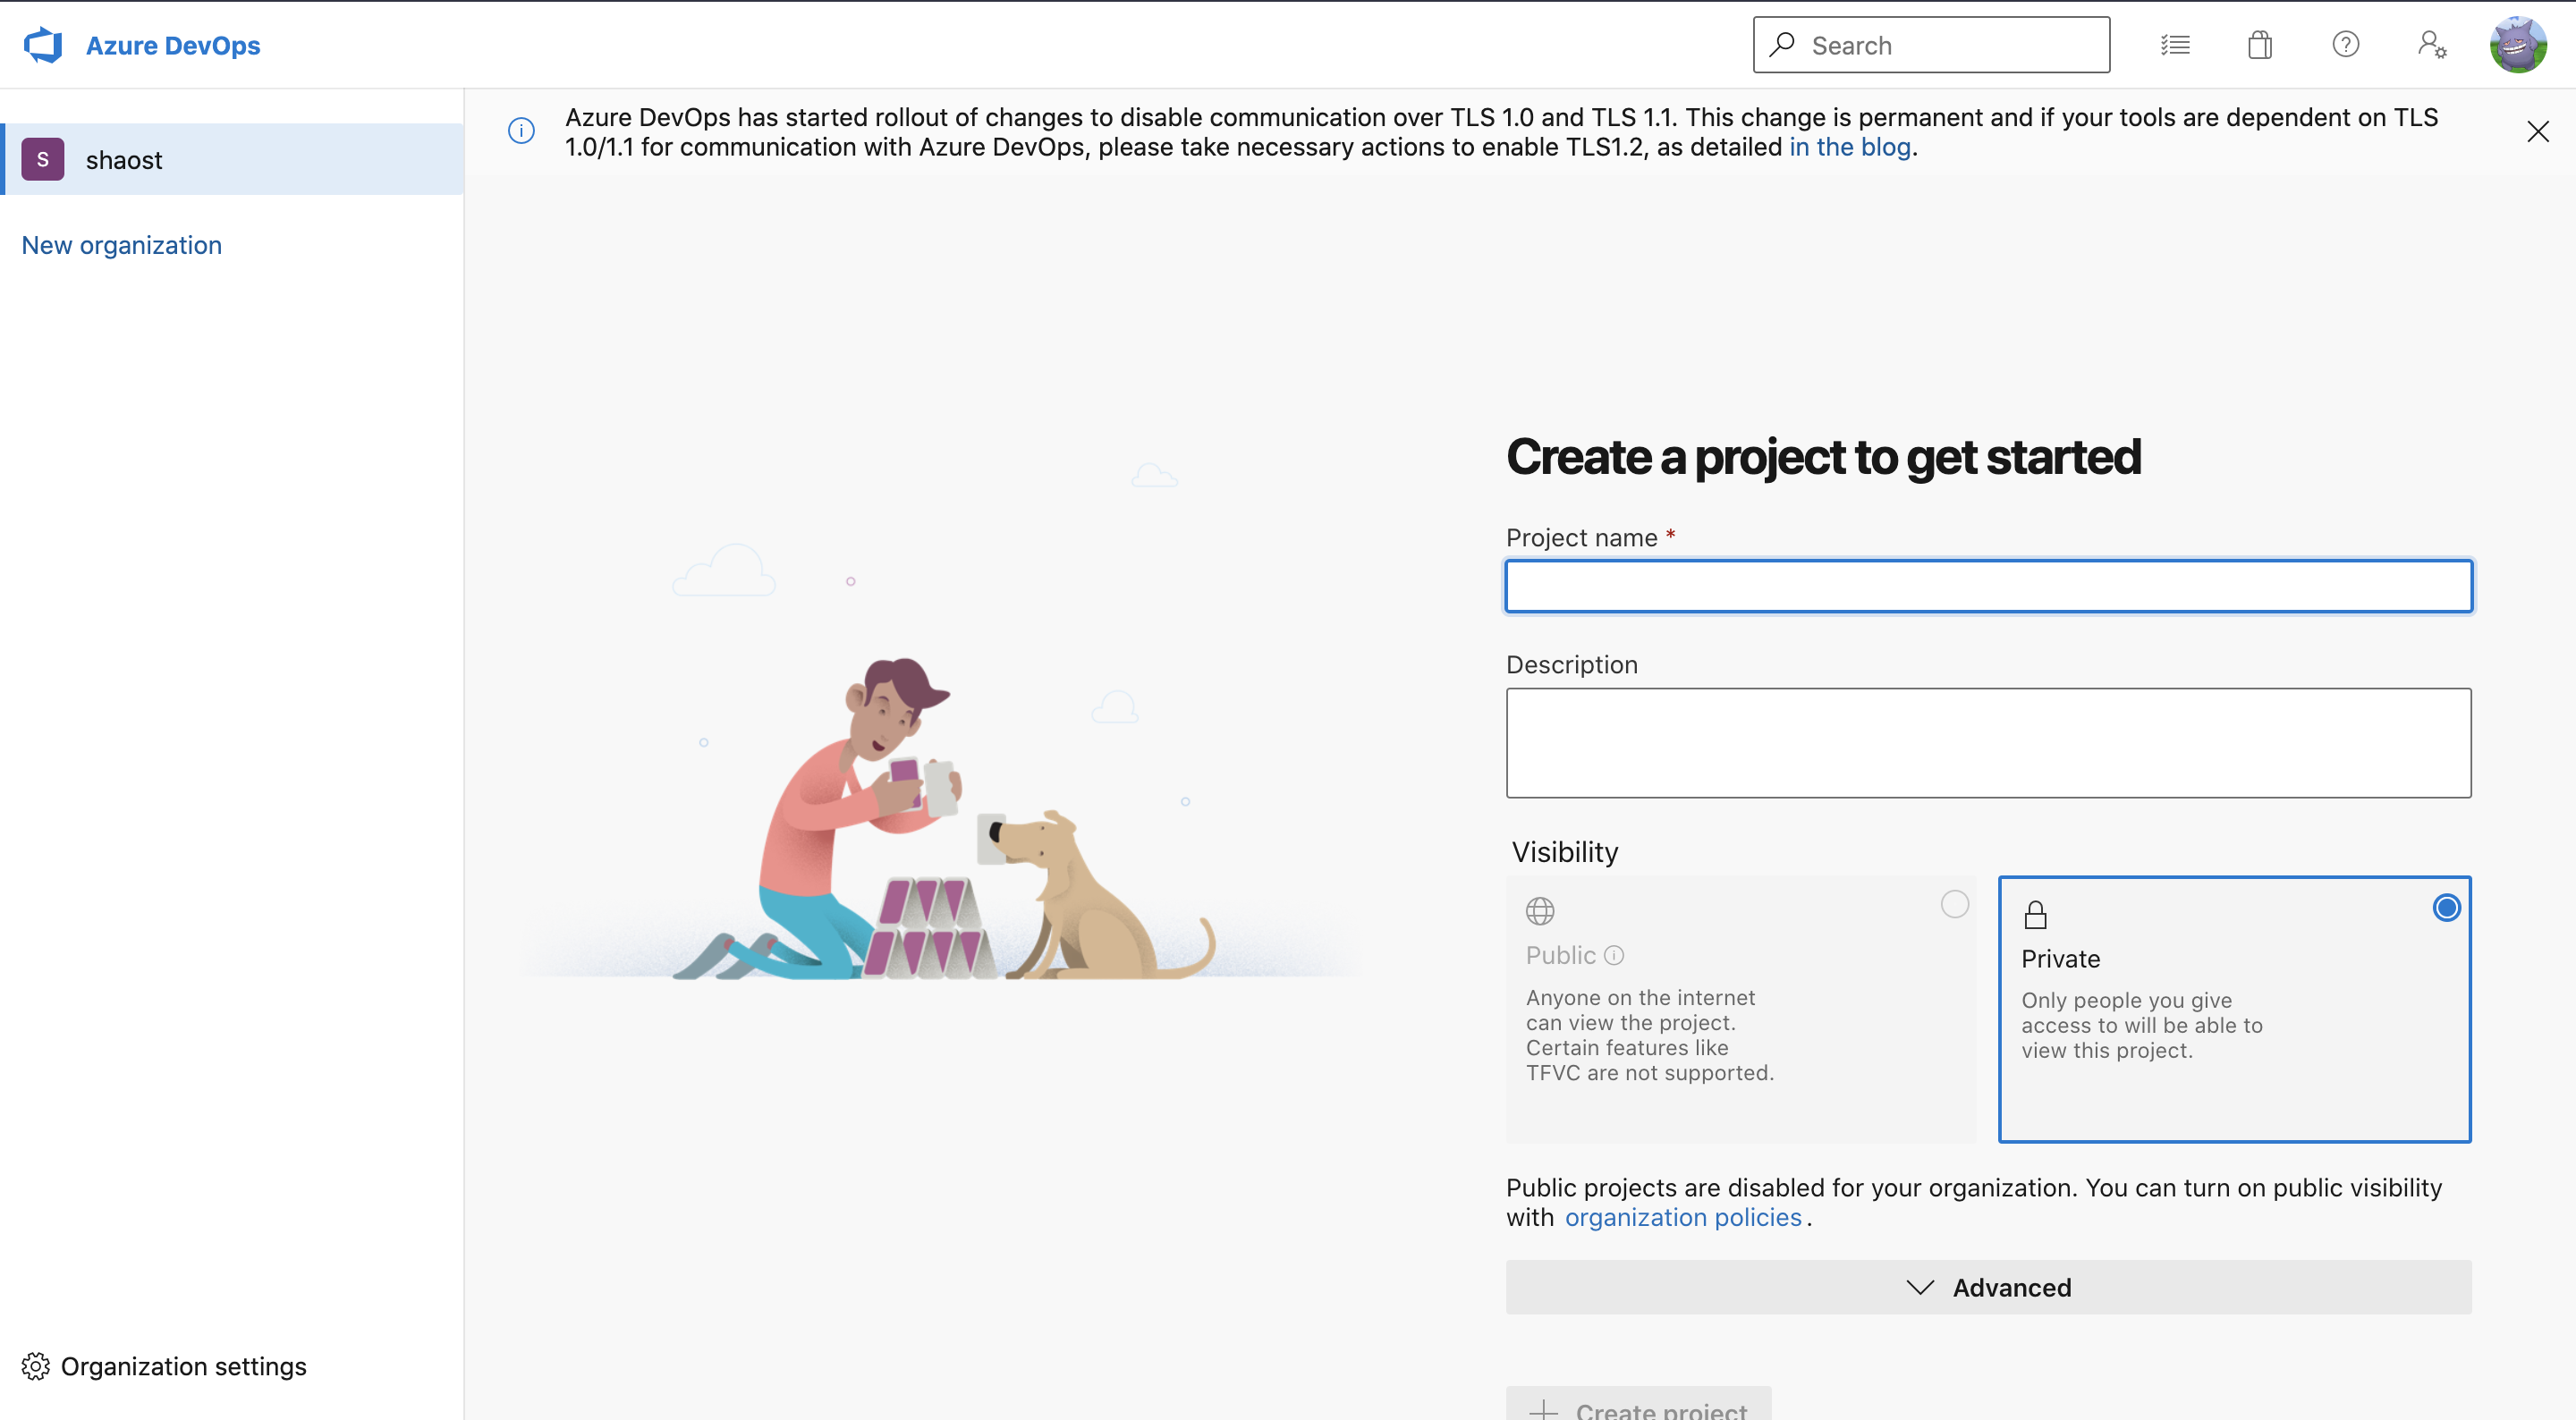Screen dimensions: 2576x1420
Task: Select the Public visibility radio button
Action: click(x=1954, y=905)
